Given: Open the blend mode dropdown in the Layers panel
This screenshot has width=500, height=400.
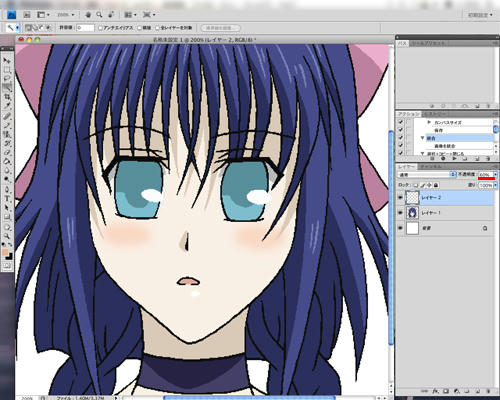Looking at the screenshot, I should coord(427,174).
